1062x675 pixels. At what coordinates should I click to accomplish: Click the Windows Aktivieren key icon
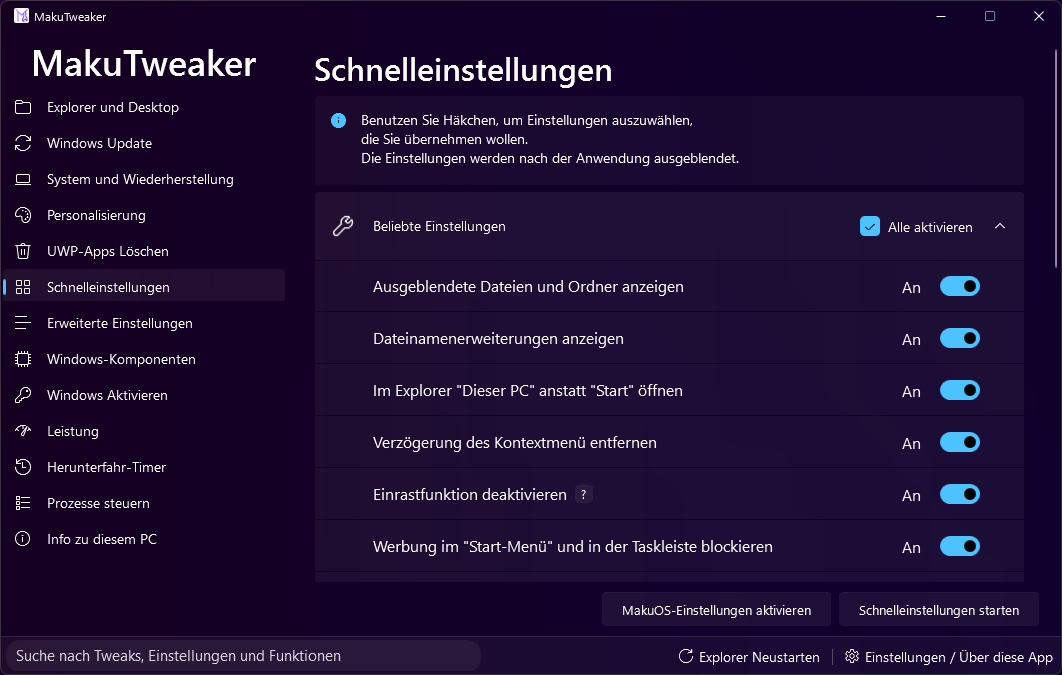23,395
